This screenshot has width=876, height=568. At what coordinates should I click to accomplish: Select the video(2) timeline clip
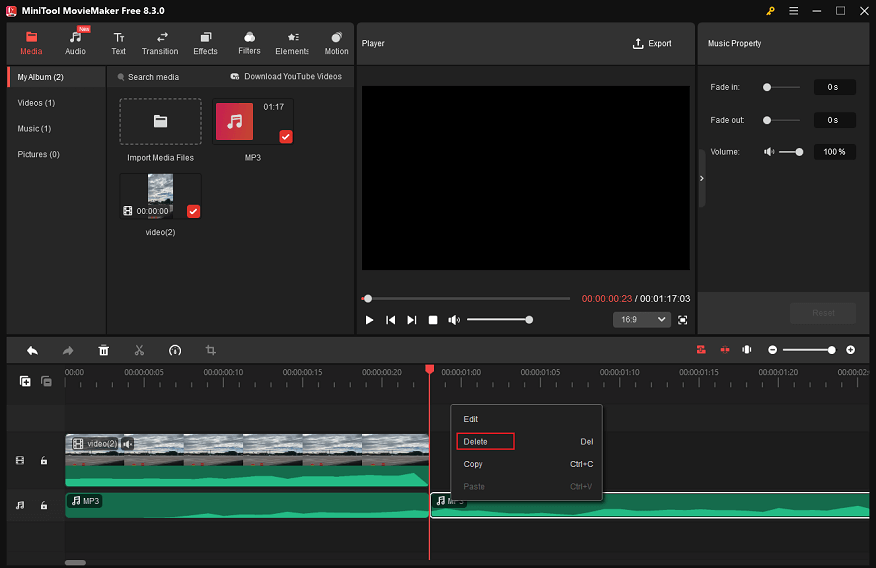[247, 460]
